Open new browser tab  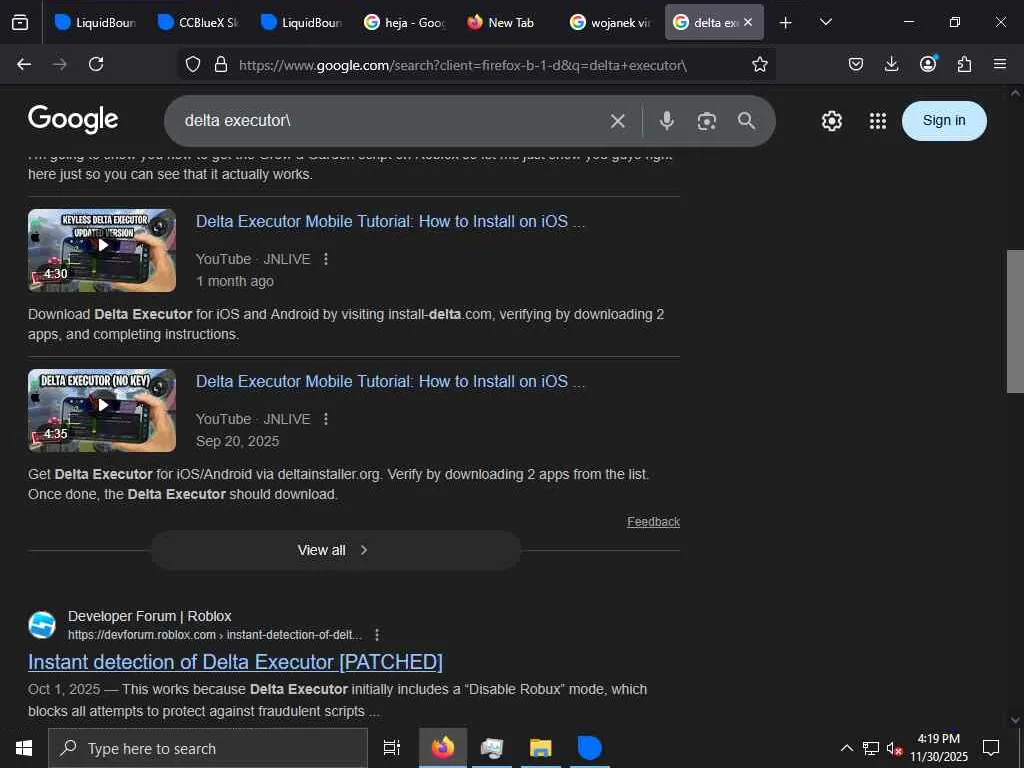[786, 23]
